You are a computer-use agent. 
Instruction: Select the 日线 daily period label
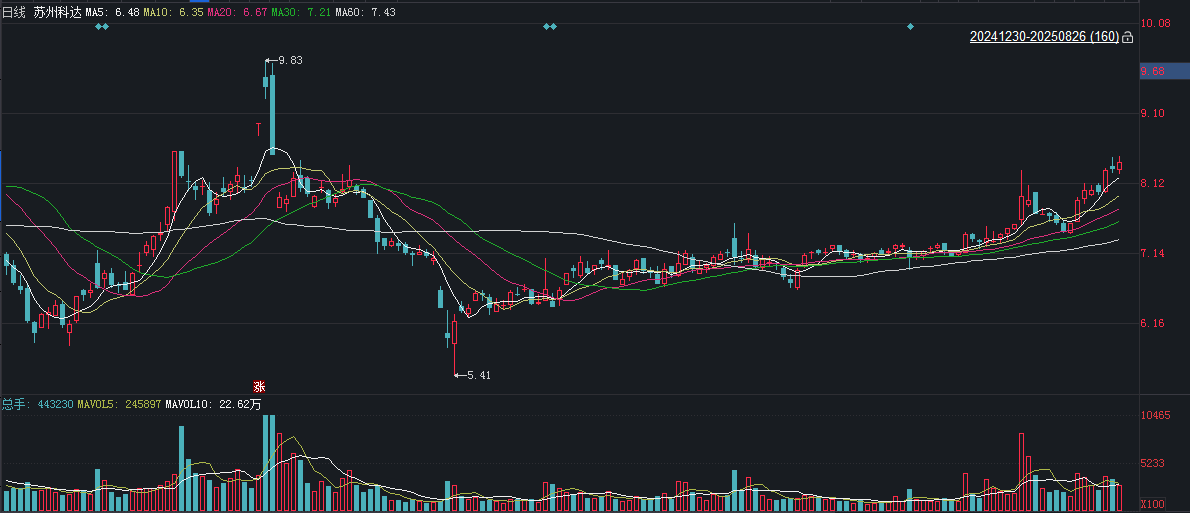[14, 13]
